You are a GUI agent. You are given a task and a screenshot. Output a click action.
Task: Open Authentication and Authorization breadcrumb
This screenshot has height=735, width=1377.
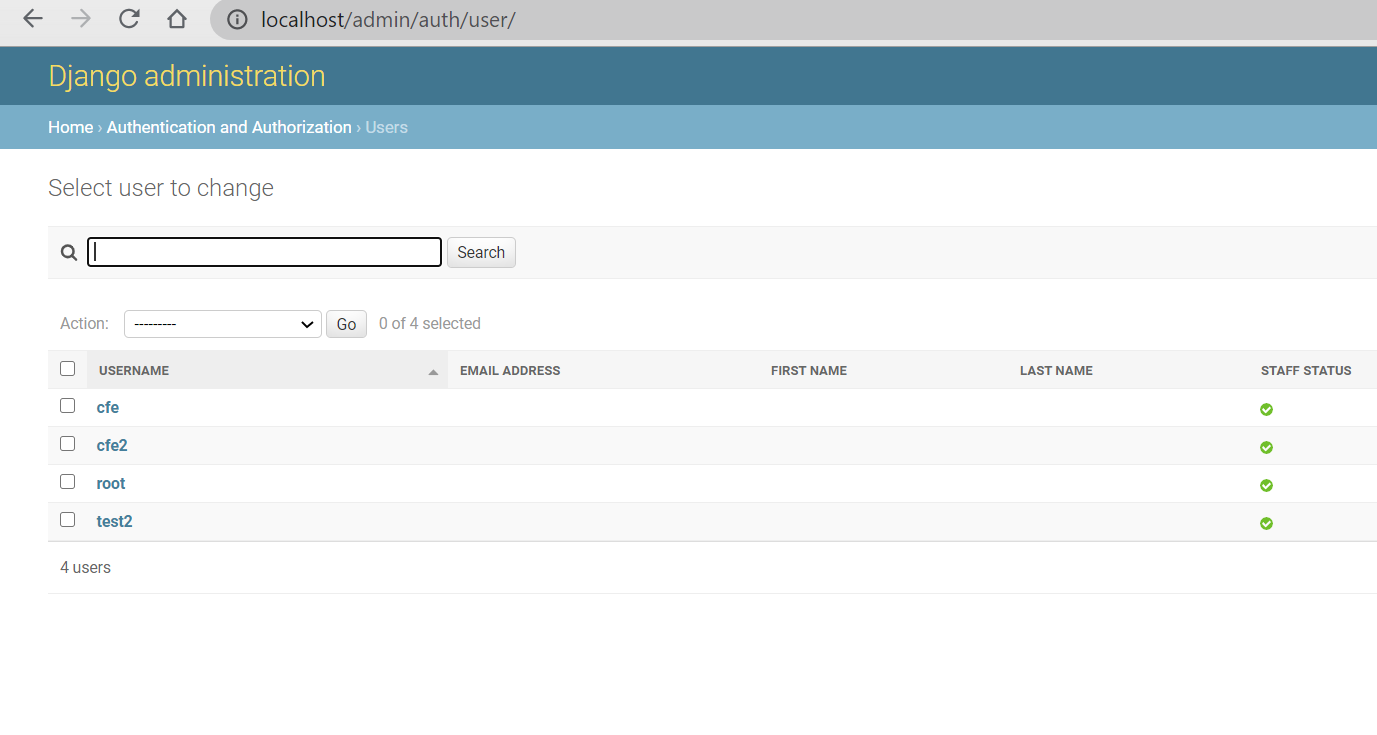pos(229,127)
